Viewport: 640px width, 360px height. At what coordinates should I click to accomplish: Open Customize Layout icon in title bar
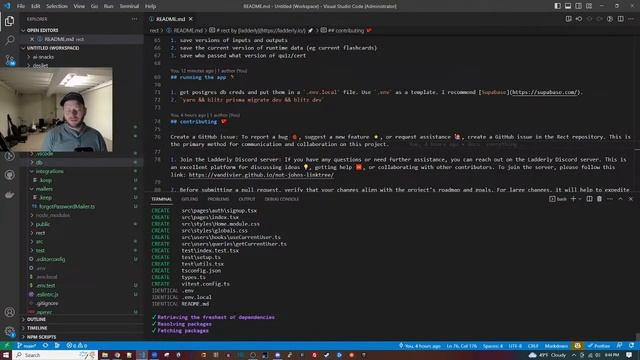pyautogui.click(x=589, y=6)
